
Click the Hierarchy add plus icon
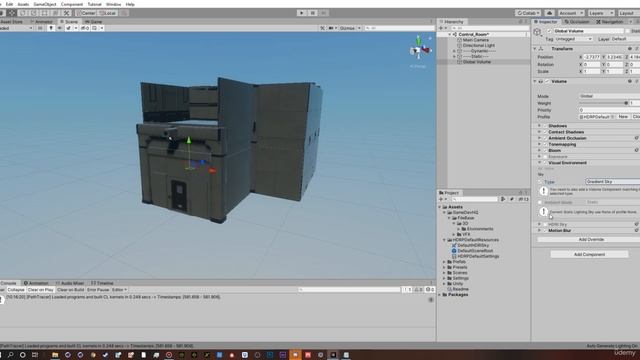click(x=441, y=28)
